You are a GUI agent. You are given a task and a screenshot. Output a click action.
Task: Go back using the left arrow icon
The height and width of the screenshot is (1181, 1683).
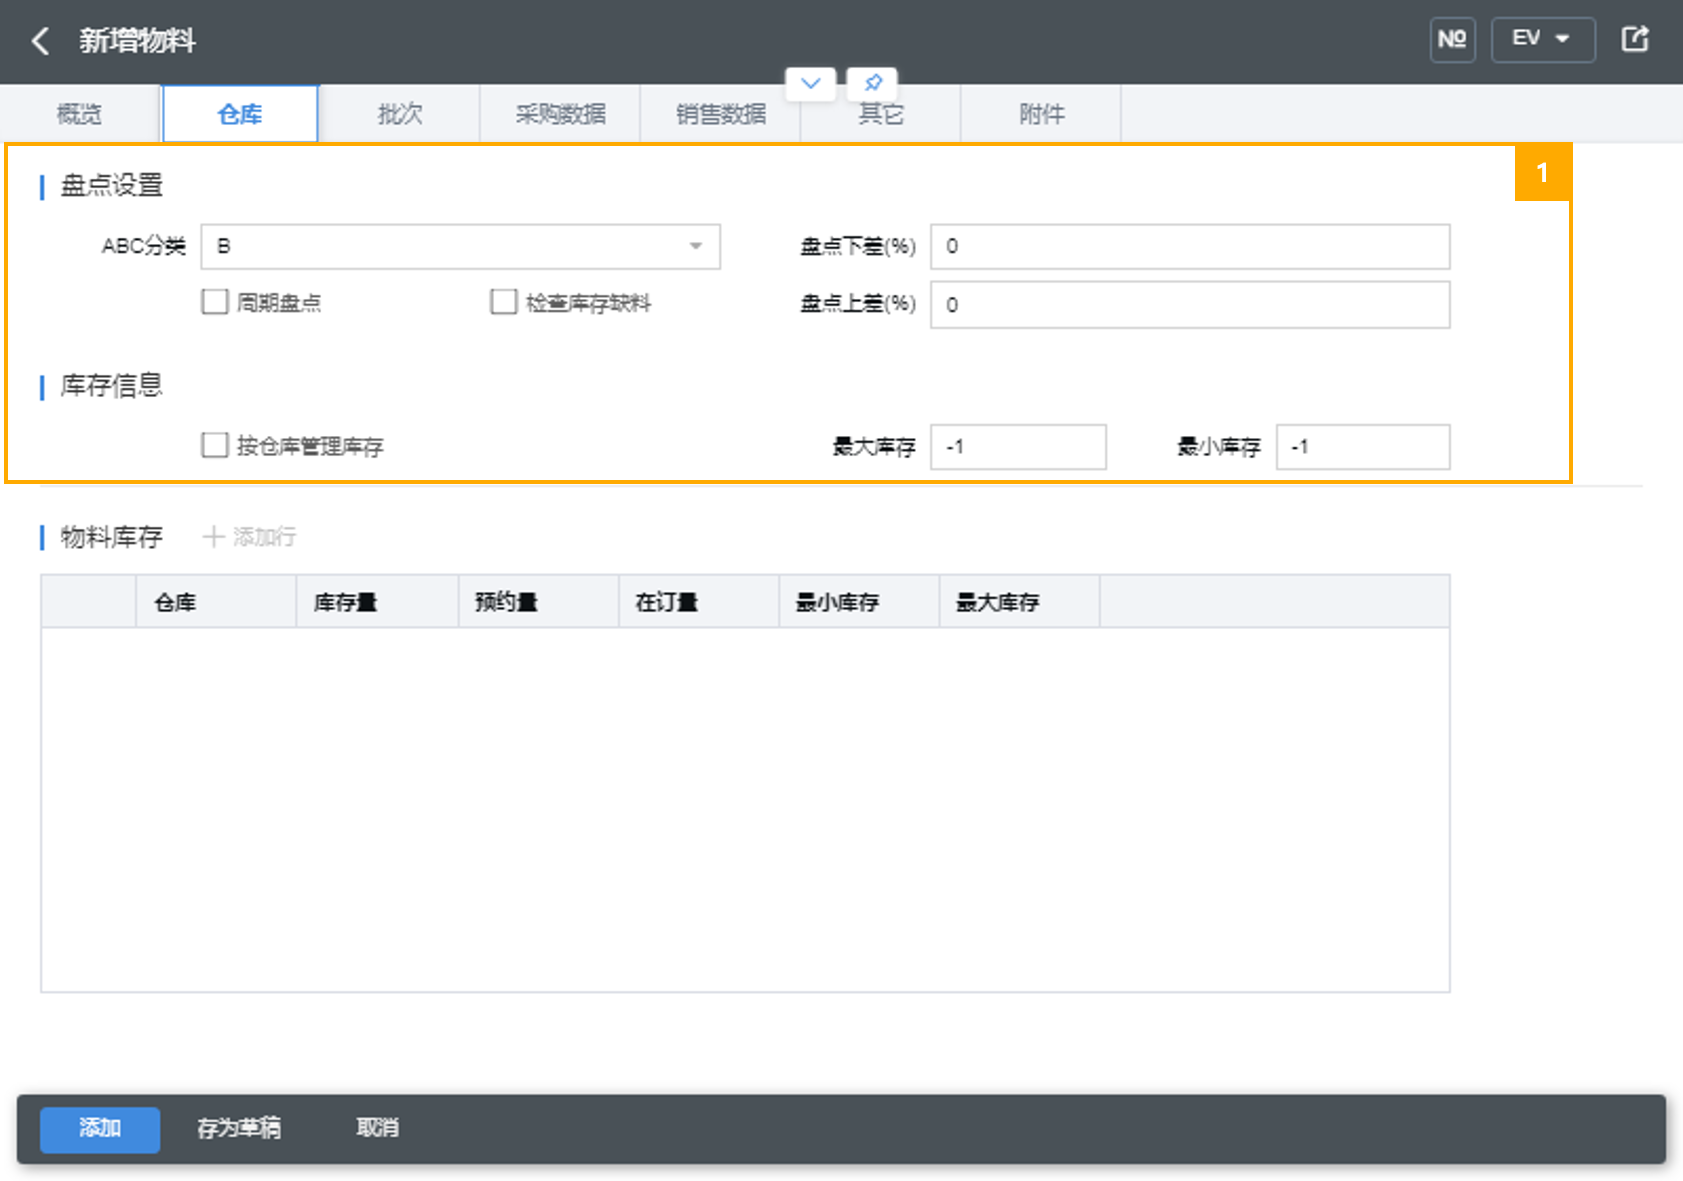point(40,41)
